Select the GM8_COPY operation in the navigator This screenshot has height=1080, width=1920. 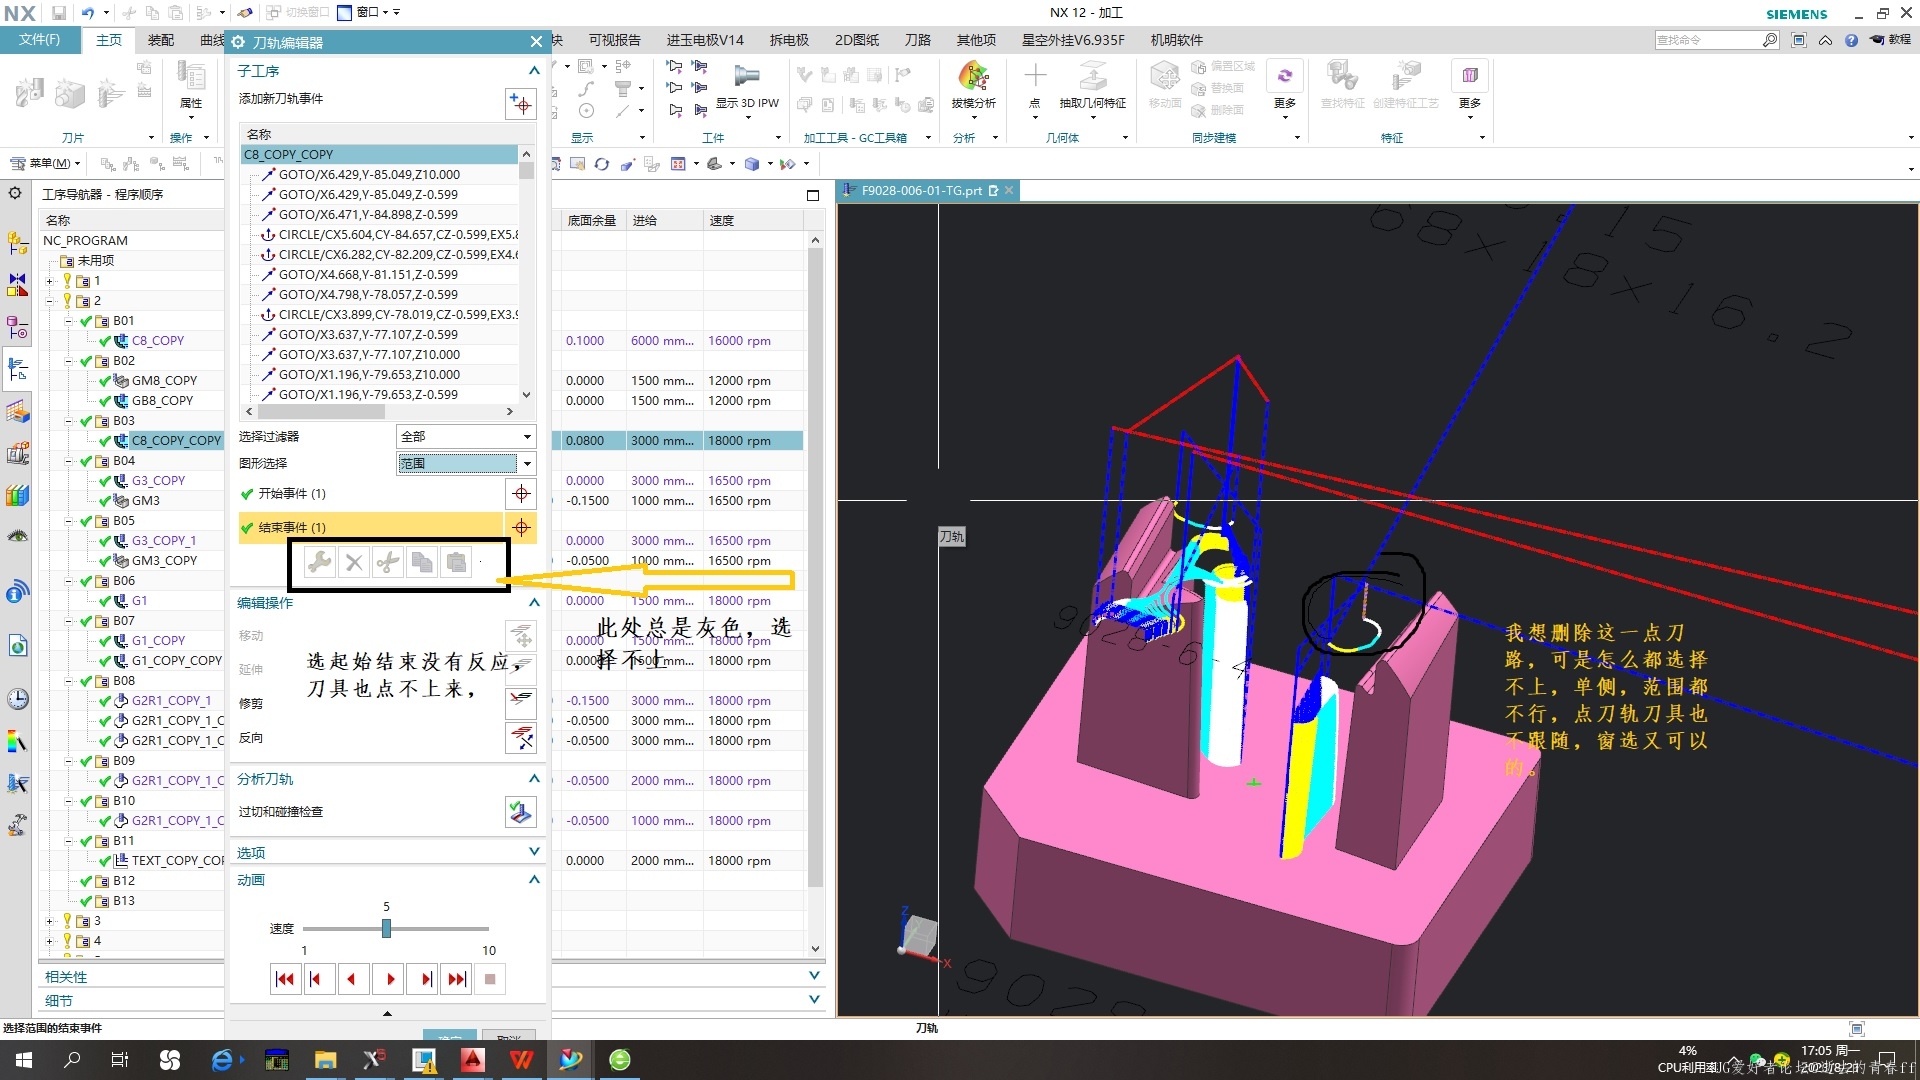(164, 381)
